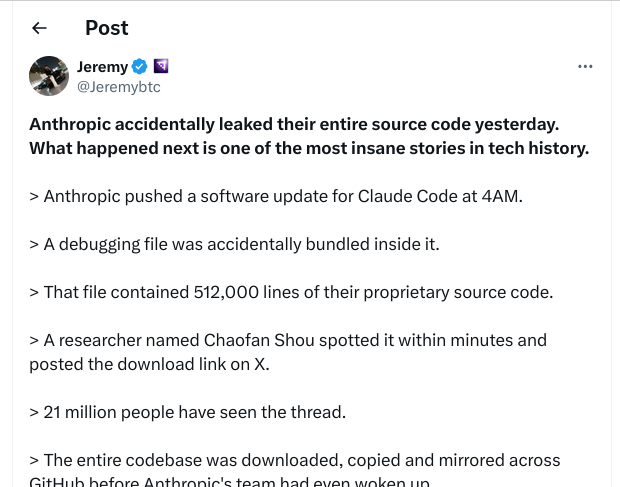Screen dimensions: 620x487
Task: Click the purple affiliate badge beside Jeremy
Action: tap(161, 67)
